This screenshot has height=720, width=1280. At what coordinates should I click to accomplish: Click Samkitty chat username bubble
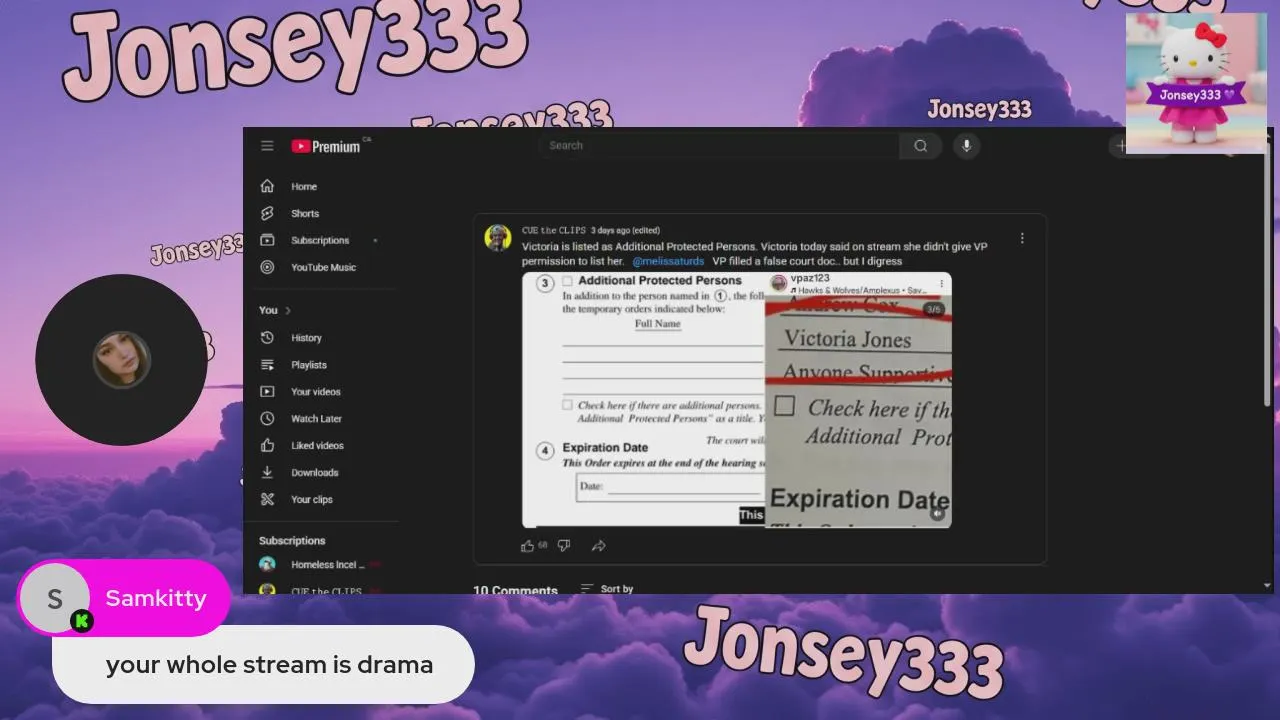pyautogui.click(x=124, y=598)
